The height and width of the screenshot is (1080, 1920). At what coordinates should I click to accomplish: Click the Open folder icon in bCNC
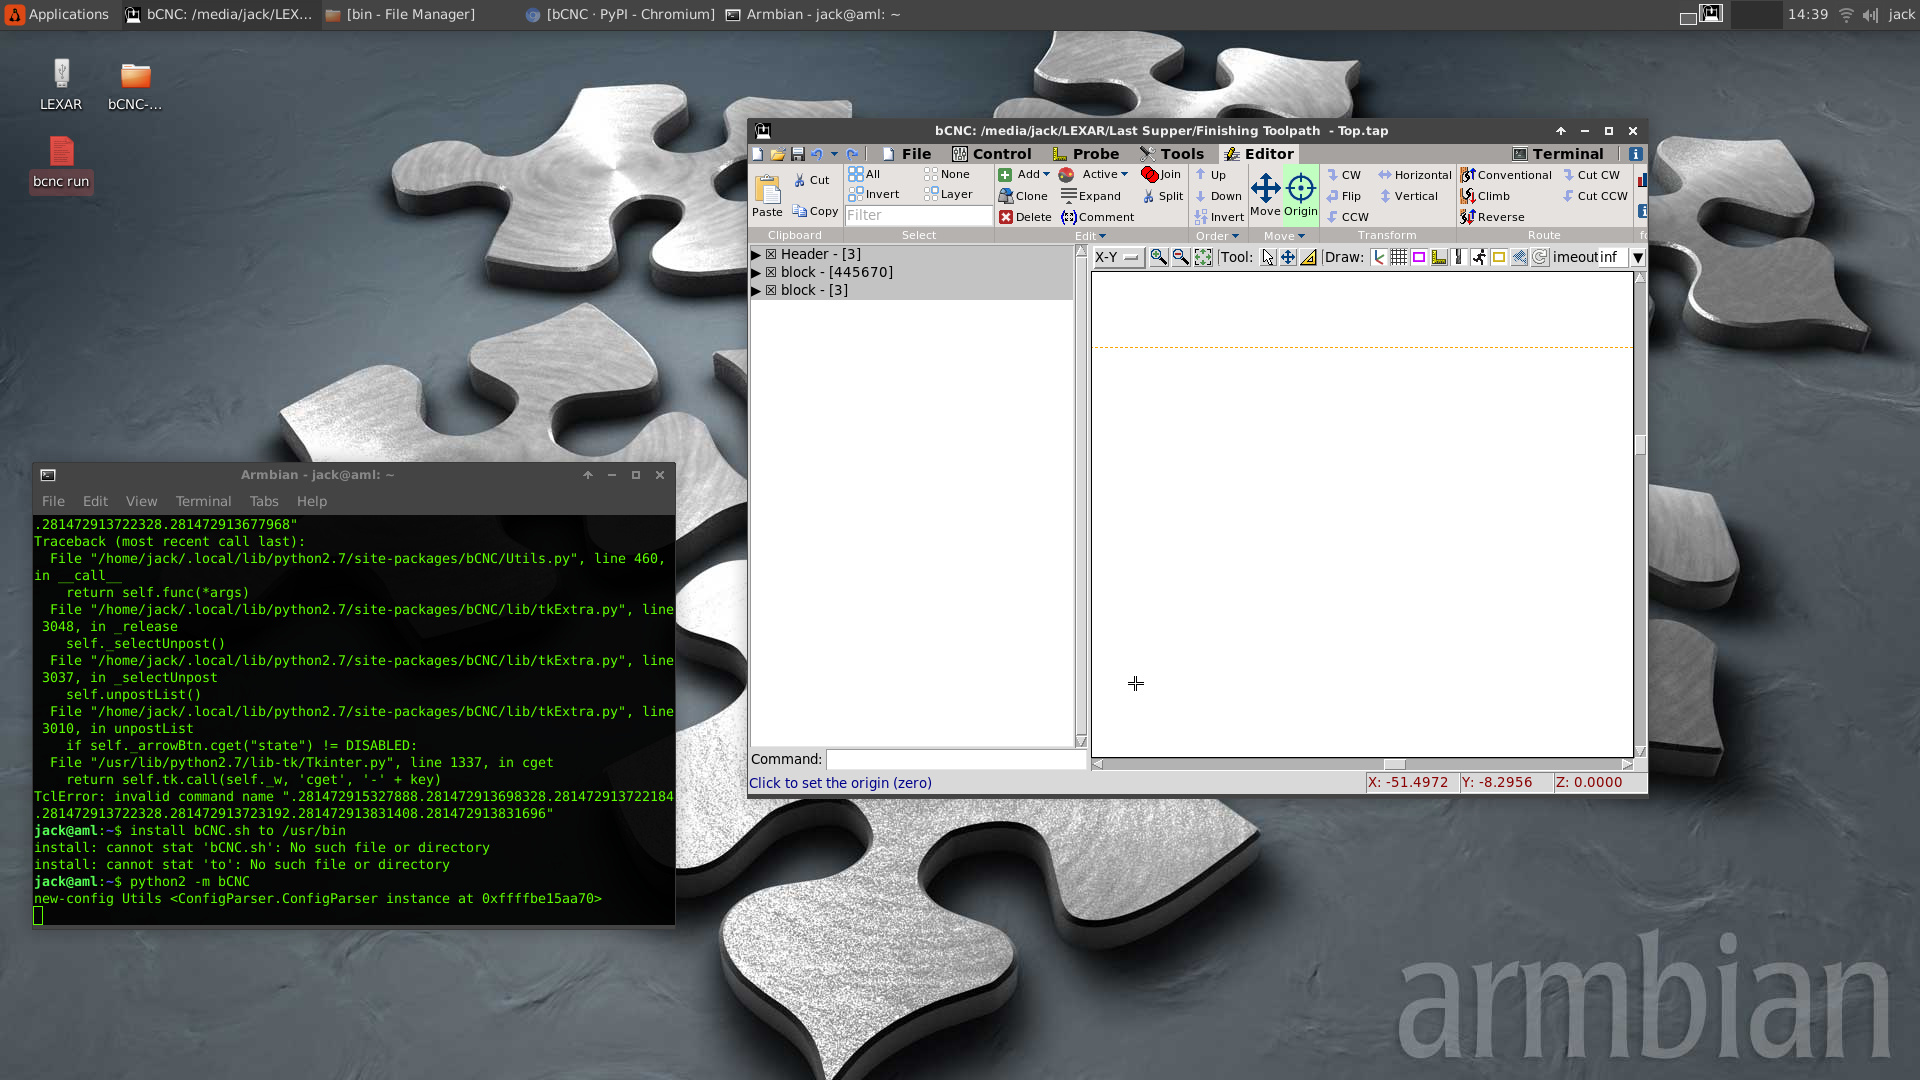pyautogui.click(x=778, y=154)
